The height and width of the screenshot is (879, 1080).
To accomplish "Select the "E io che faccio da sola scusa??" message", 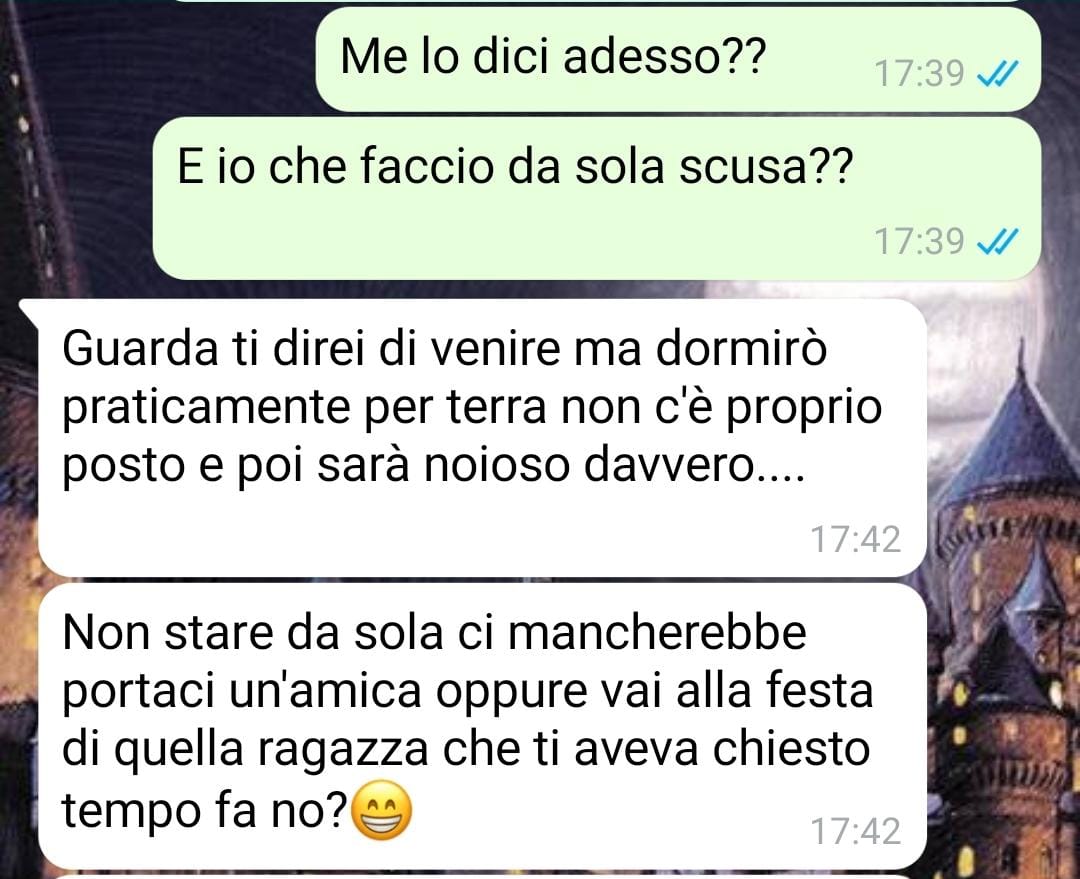I will point(596,198).
